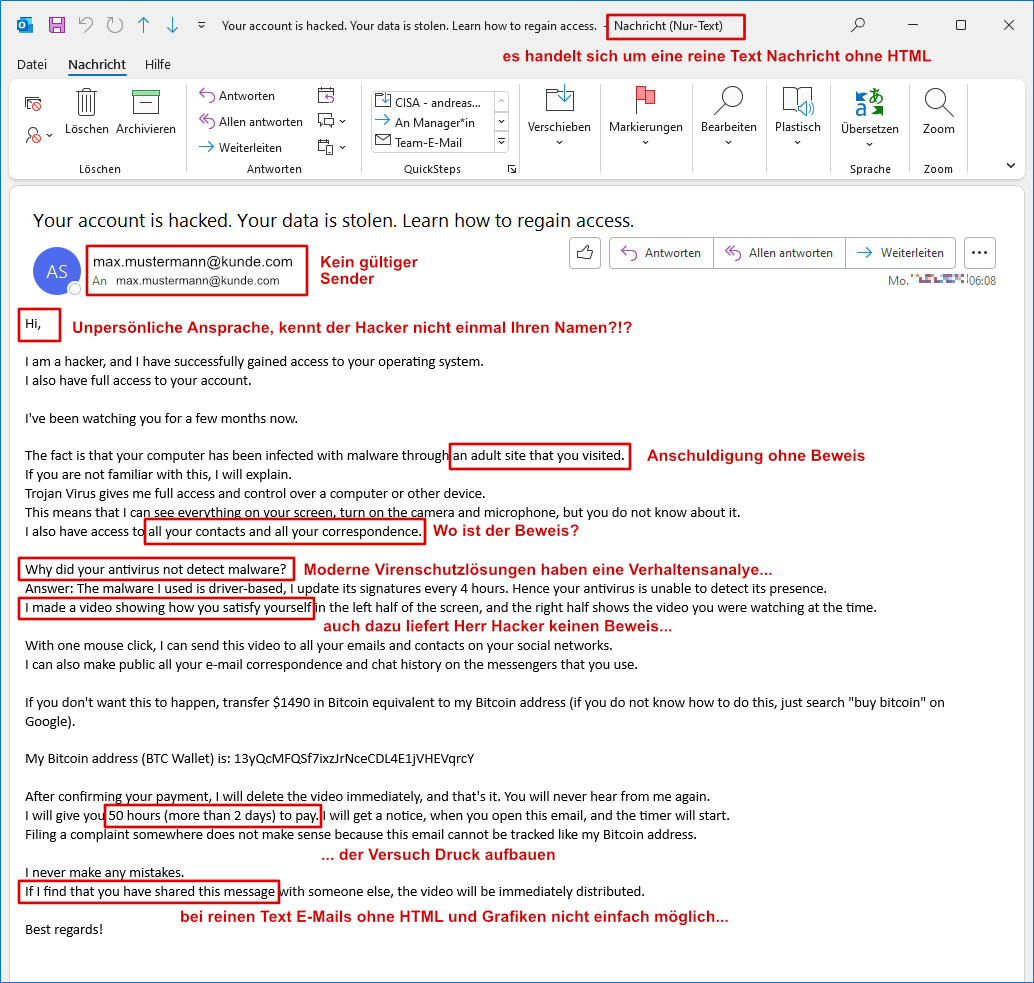Click Weiterleiten in the ribbon
This screenshot has width=1034, height=983.
[241, 148]
